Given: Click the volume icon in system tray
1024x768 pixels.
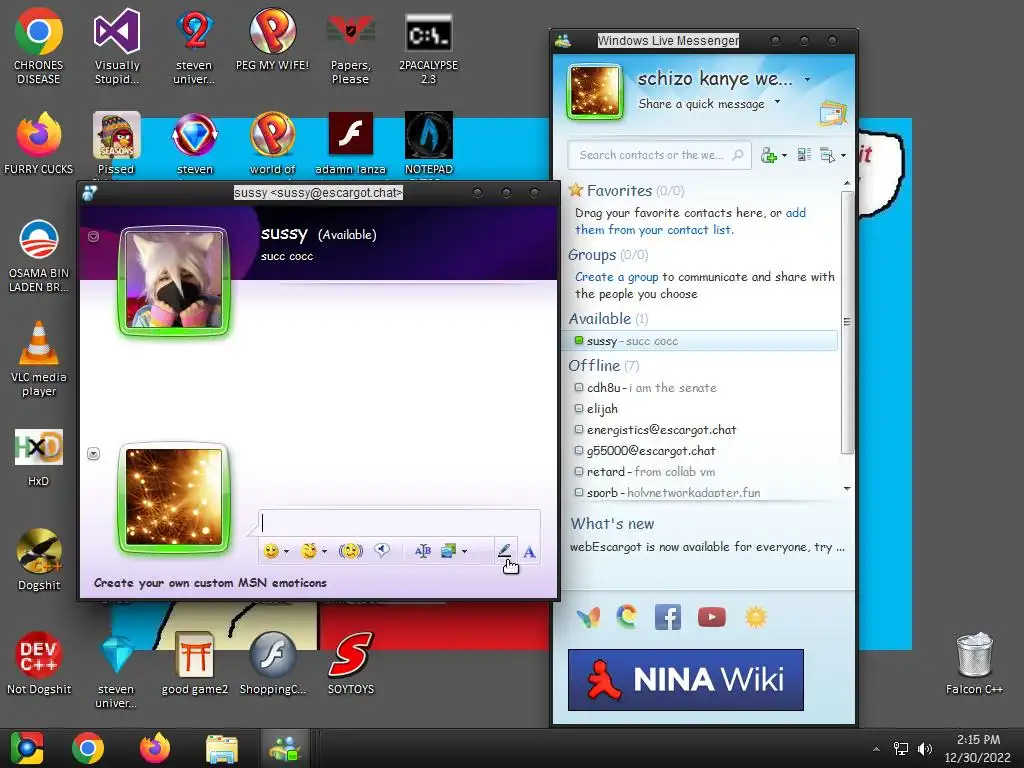Looking at the screenshot, I should [x=925, y=749].
